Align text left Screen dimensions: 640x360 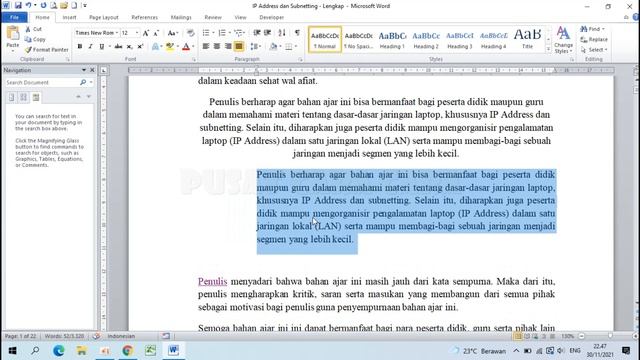pyautogui.click(x=206, y=47)
